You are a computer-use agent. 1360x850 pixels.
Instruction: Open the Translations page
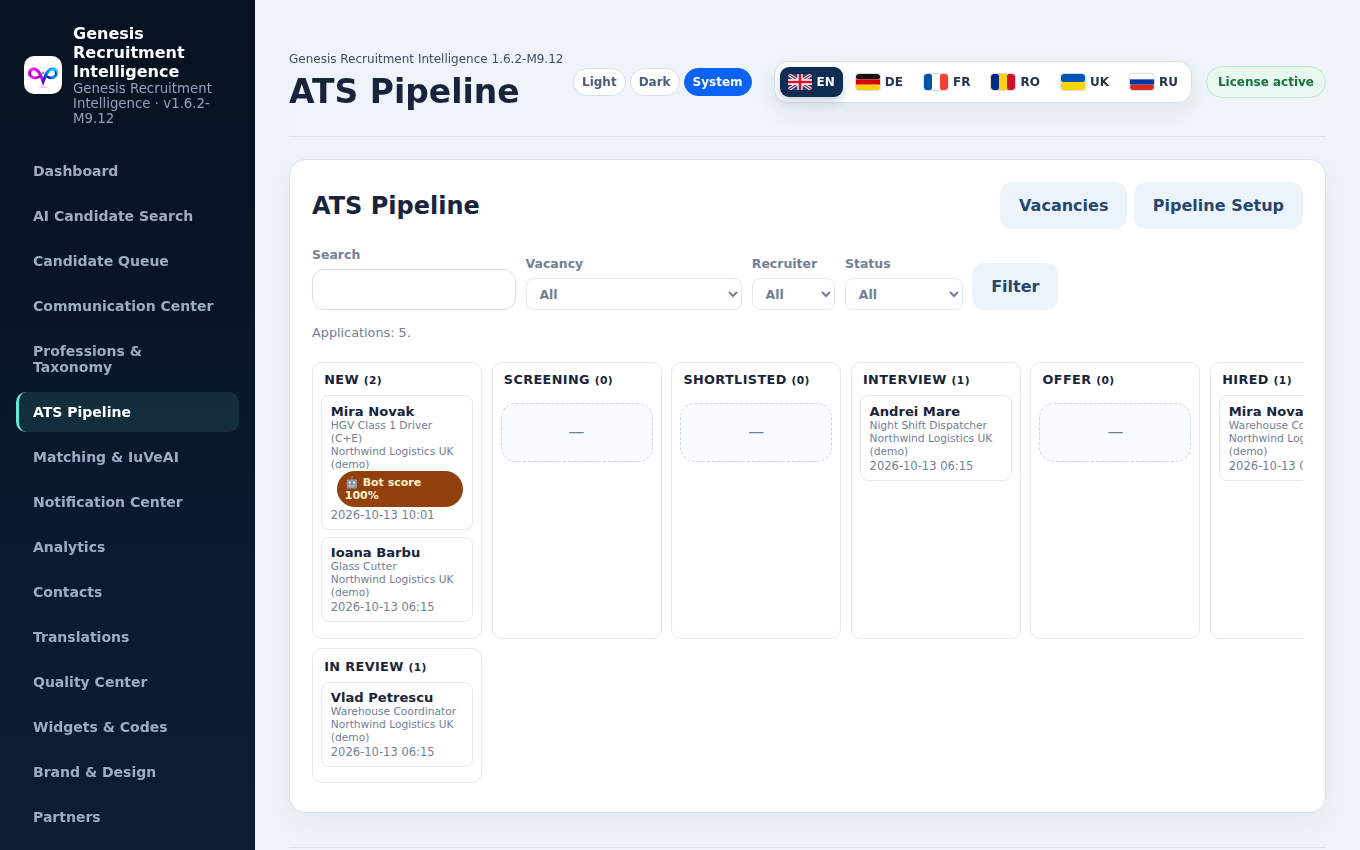(127, 637)
